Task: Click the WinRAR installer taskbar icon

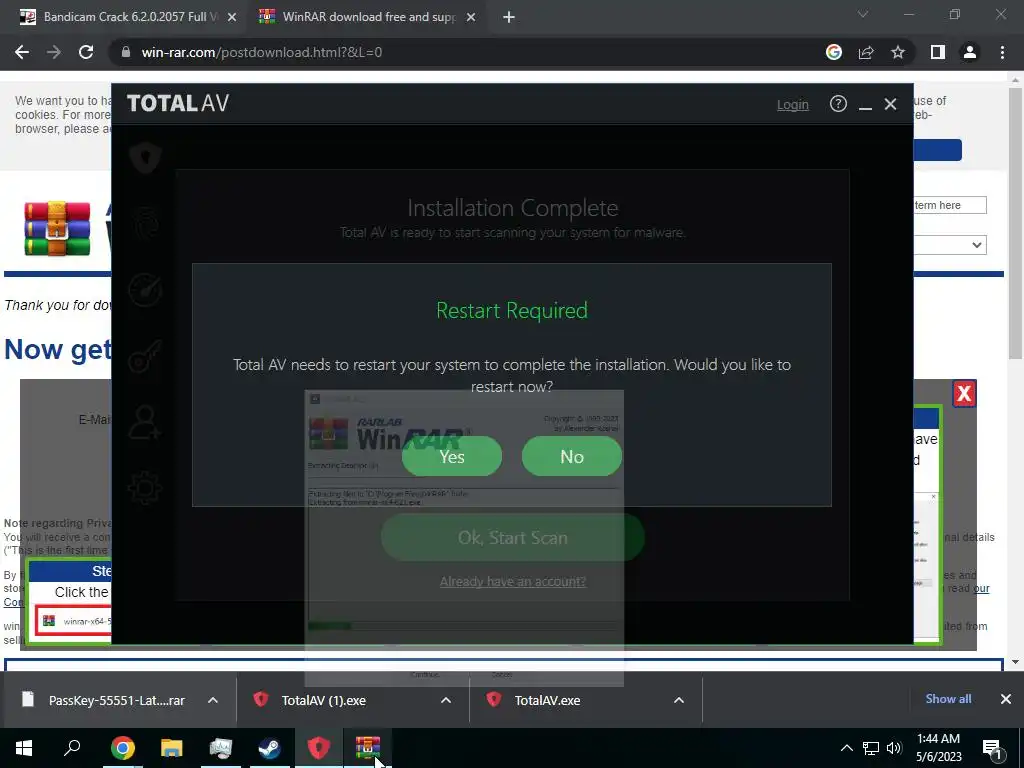Action: (368, 748)
